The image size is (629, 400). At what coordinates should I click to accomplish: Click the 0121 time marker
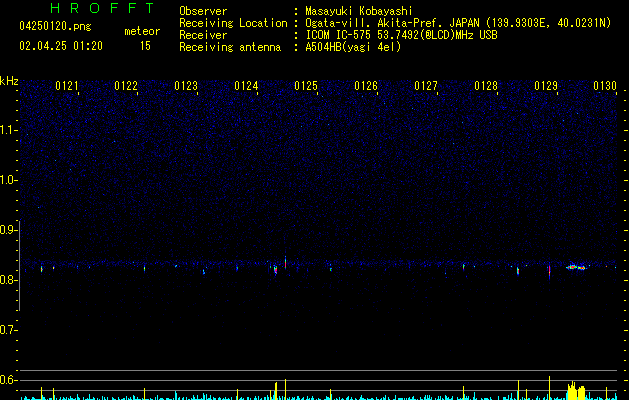(x=67, y=86)
